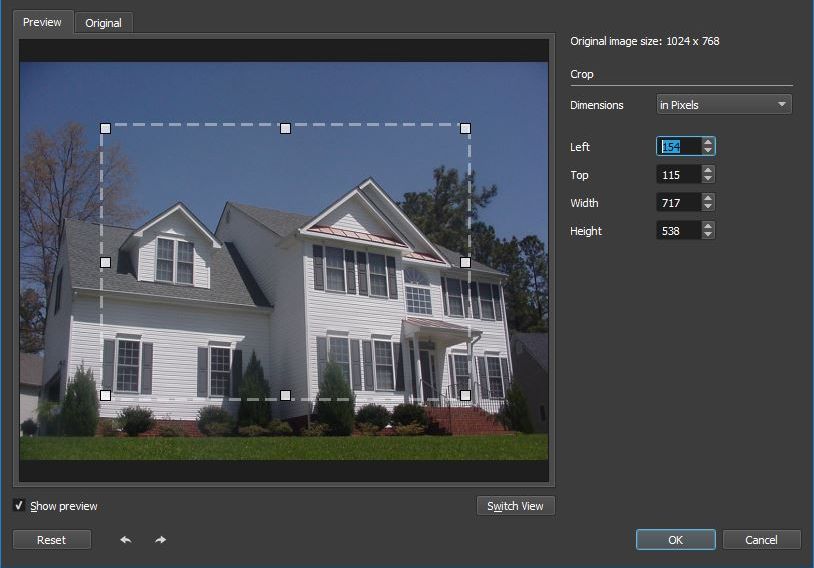Switch to the Preview tab
This screenshot has height=568, width=814.
point(42,22)
